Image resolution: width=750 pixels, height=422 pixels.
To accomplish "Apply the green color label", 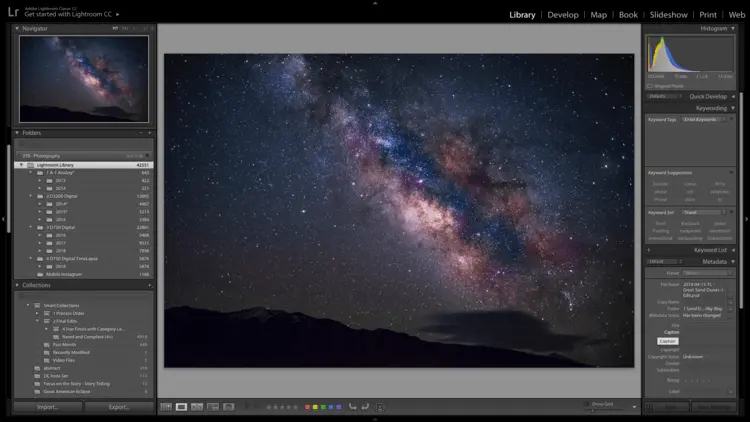I will pos(323,407).
